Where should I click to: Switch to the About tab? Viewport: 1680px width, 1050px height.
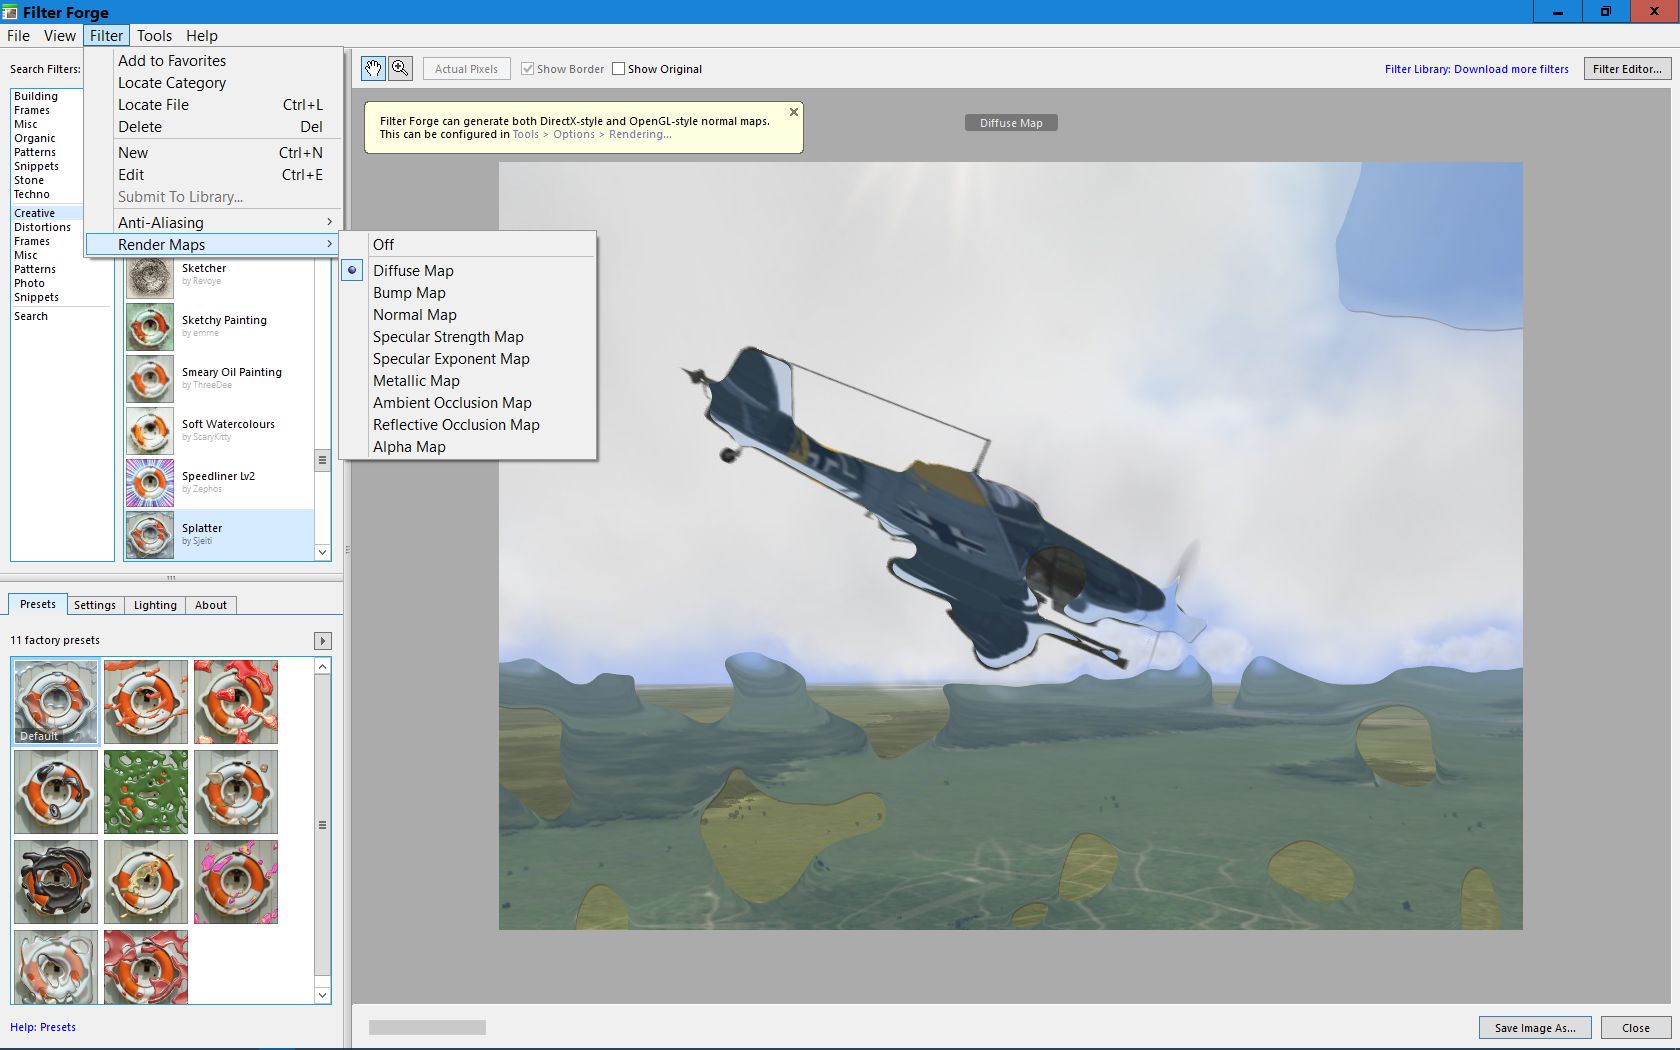point(211,605)
